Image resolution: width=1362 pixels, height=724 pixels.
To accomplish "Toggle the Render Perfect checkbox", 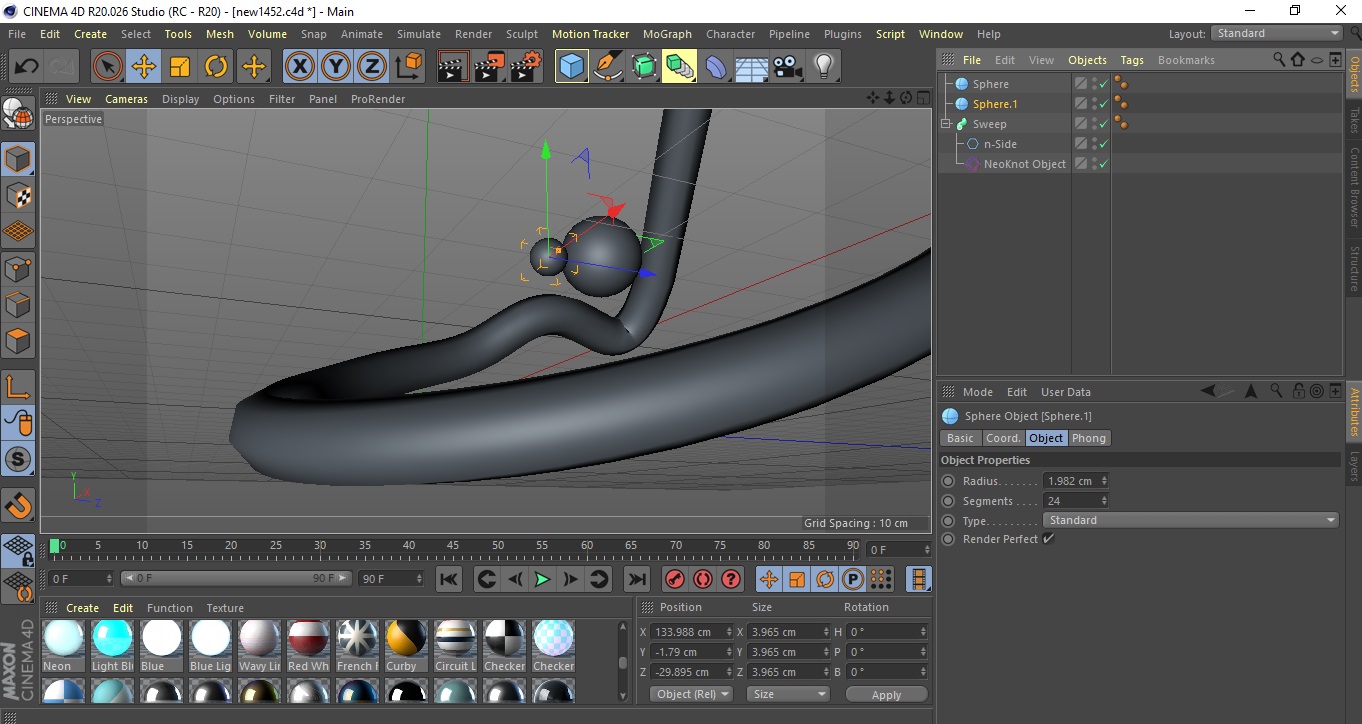I will tap(1048, 539).
